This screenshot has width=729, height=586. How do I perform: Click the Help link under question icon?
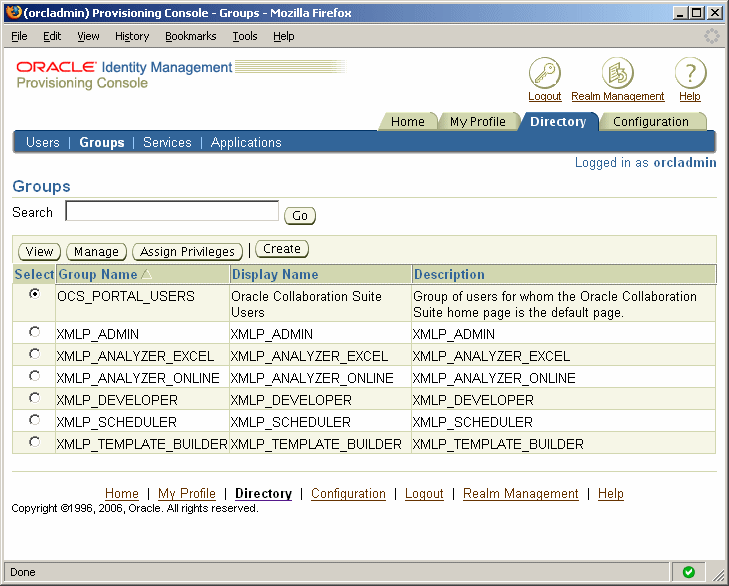[690, 96]
